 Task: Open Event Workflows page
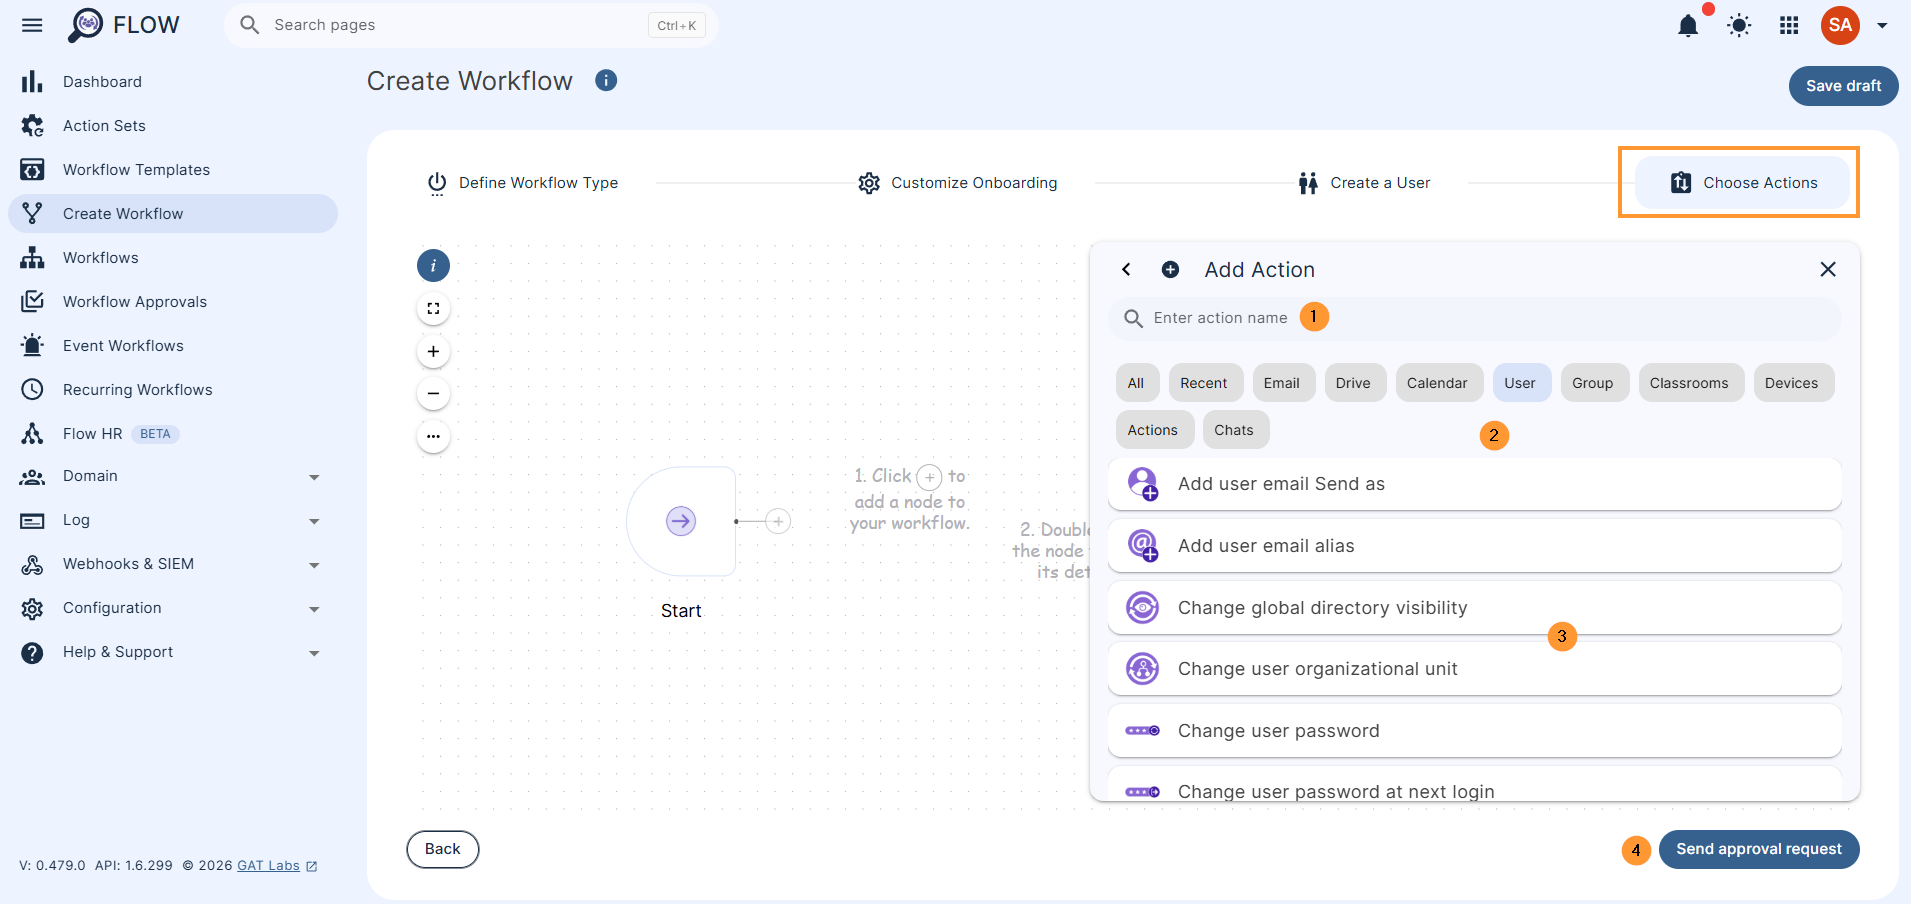pyautogui.click(x=173, y=346)
